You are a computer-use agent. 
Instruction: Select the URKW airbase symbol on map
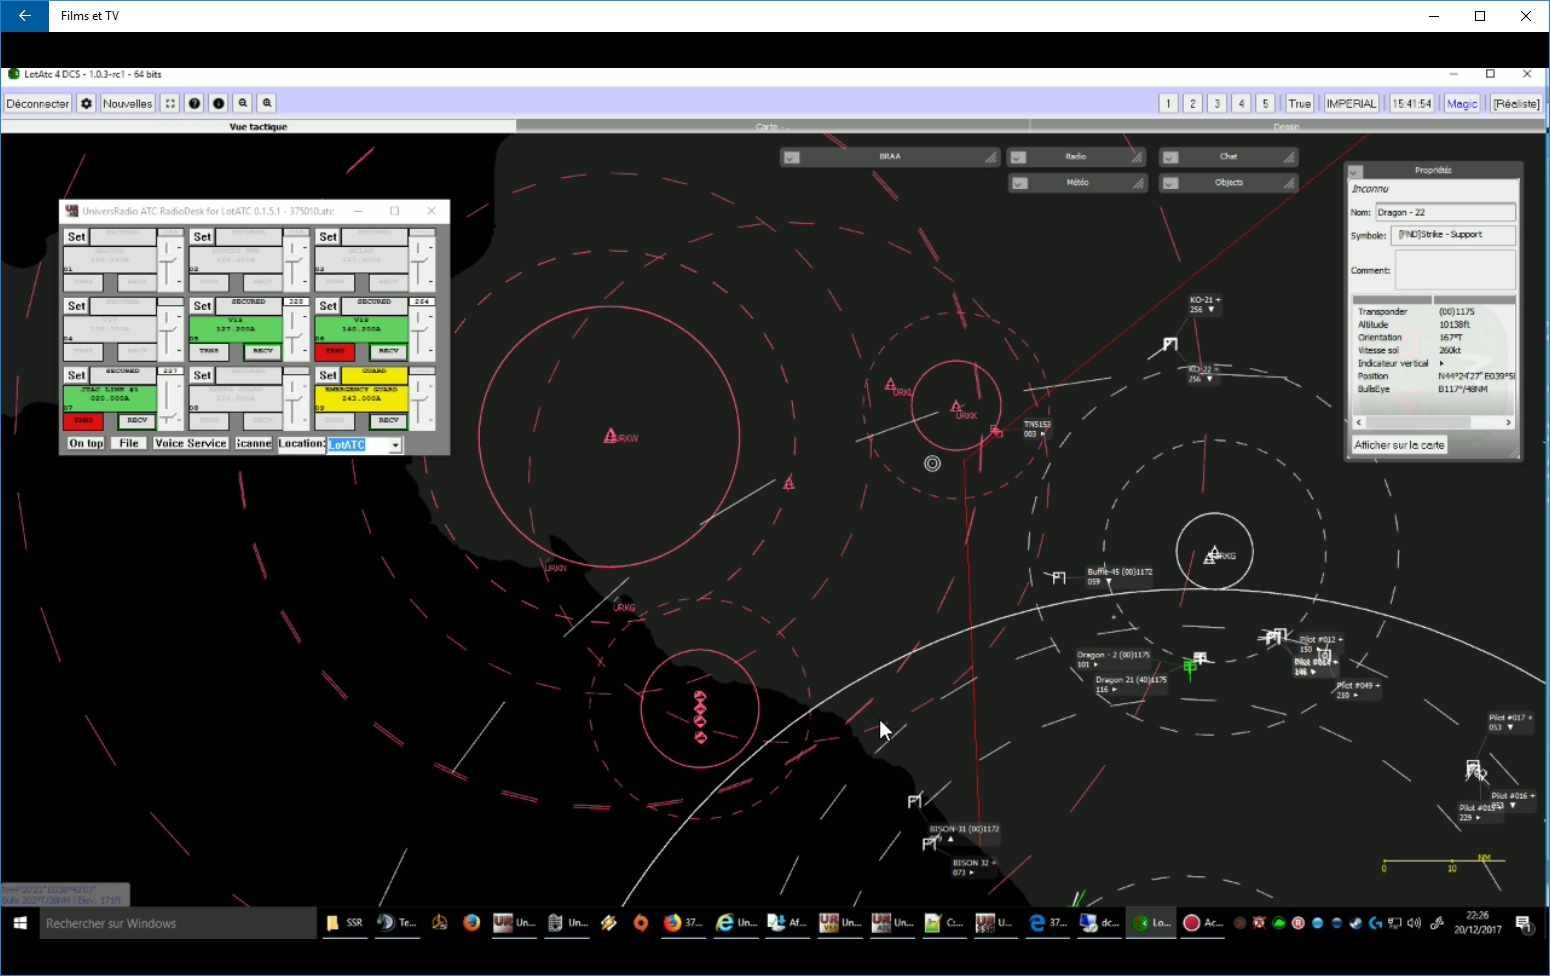click(x=609, y=436)
